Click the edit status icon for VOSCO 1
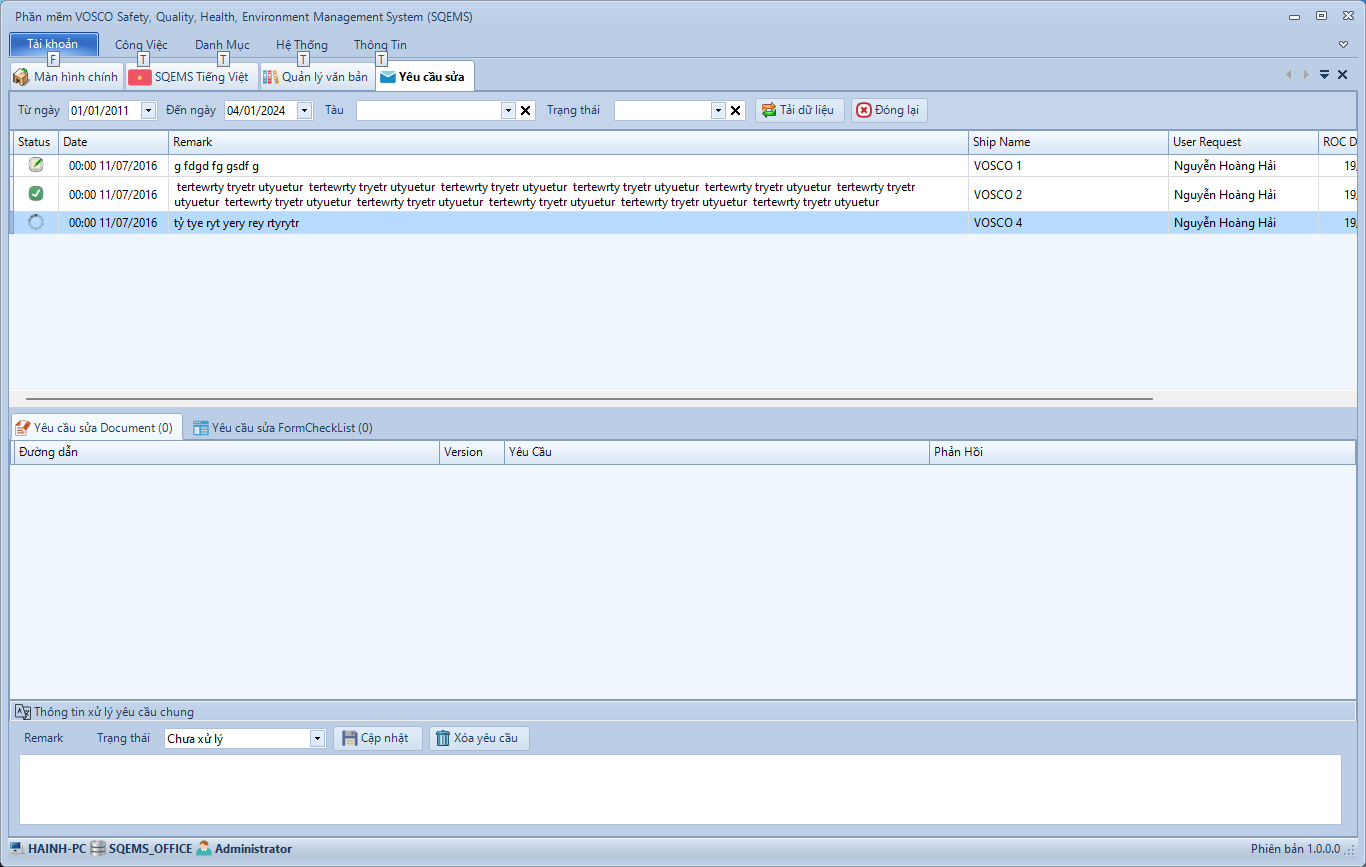The image size is (1366, 867). tap(36, 165)
